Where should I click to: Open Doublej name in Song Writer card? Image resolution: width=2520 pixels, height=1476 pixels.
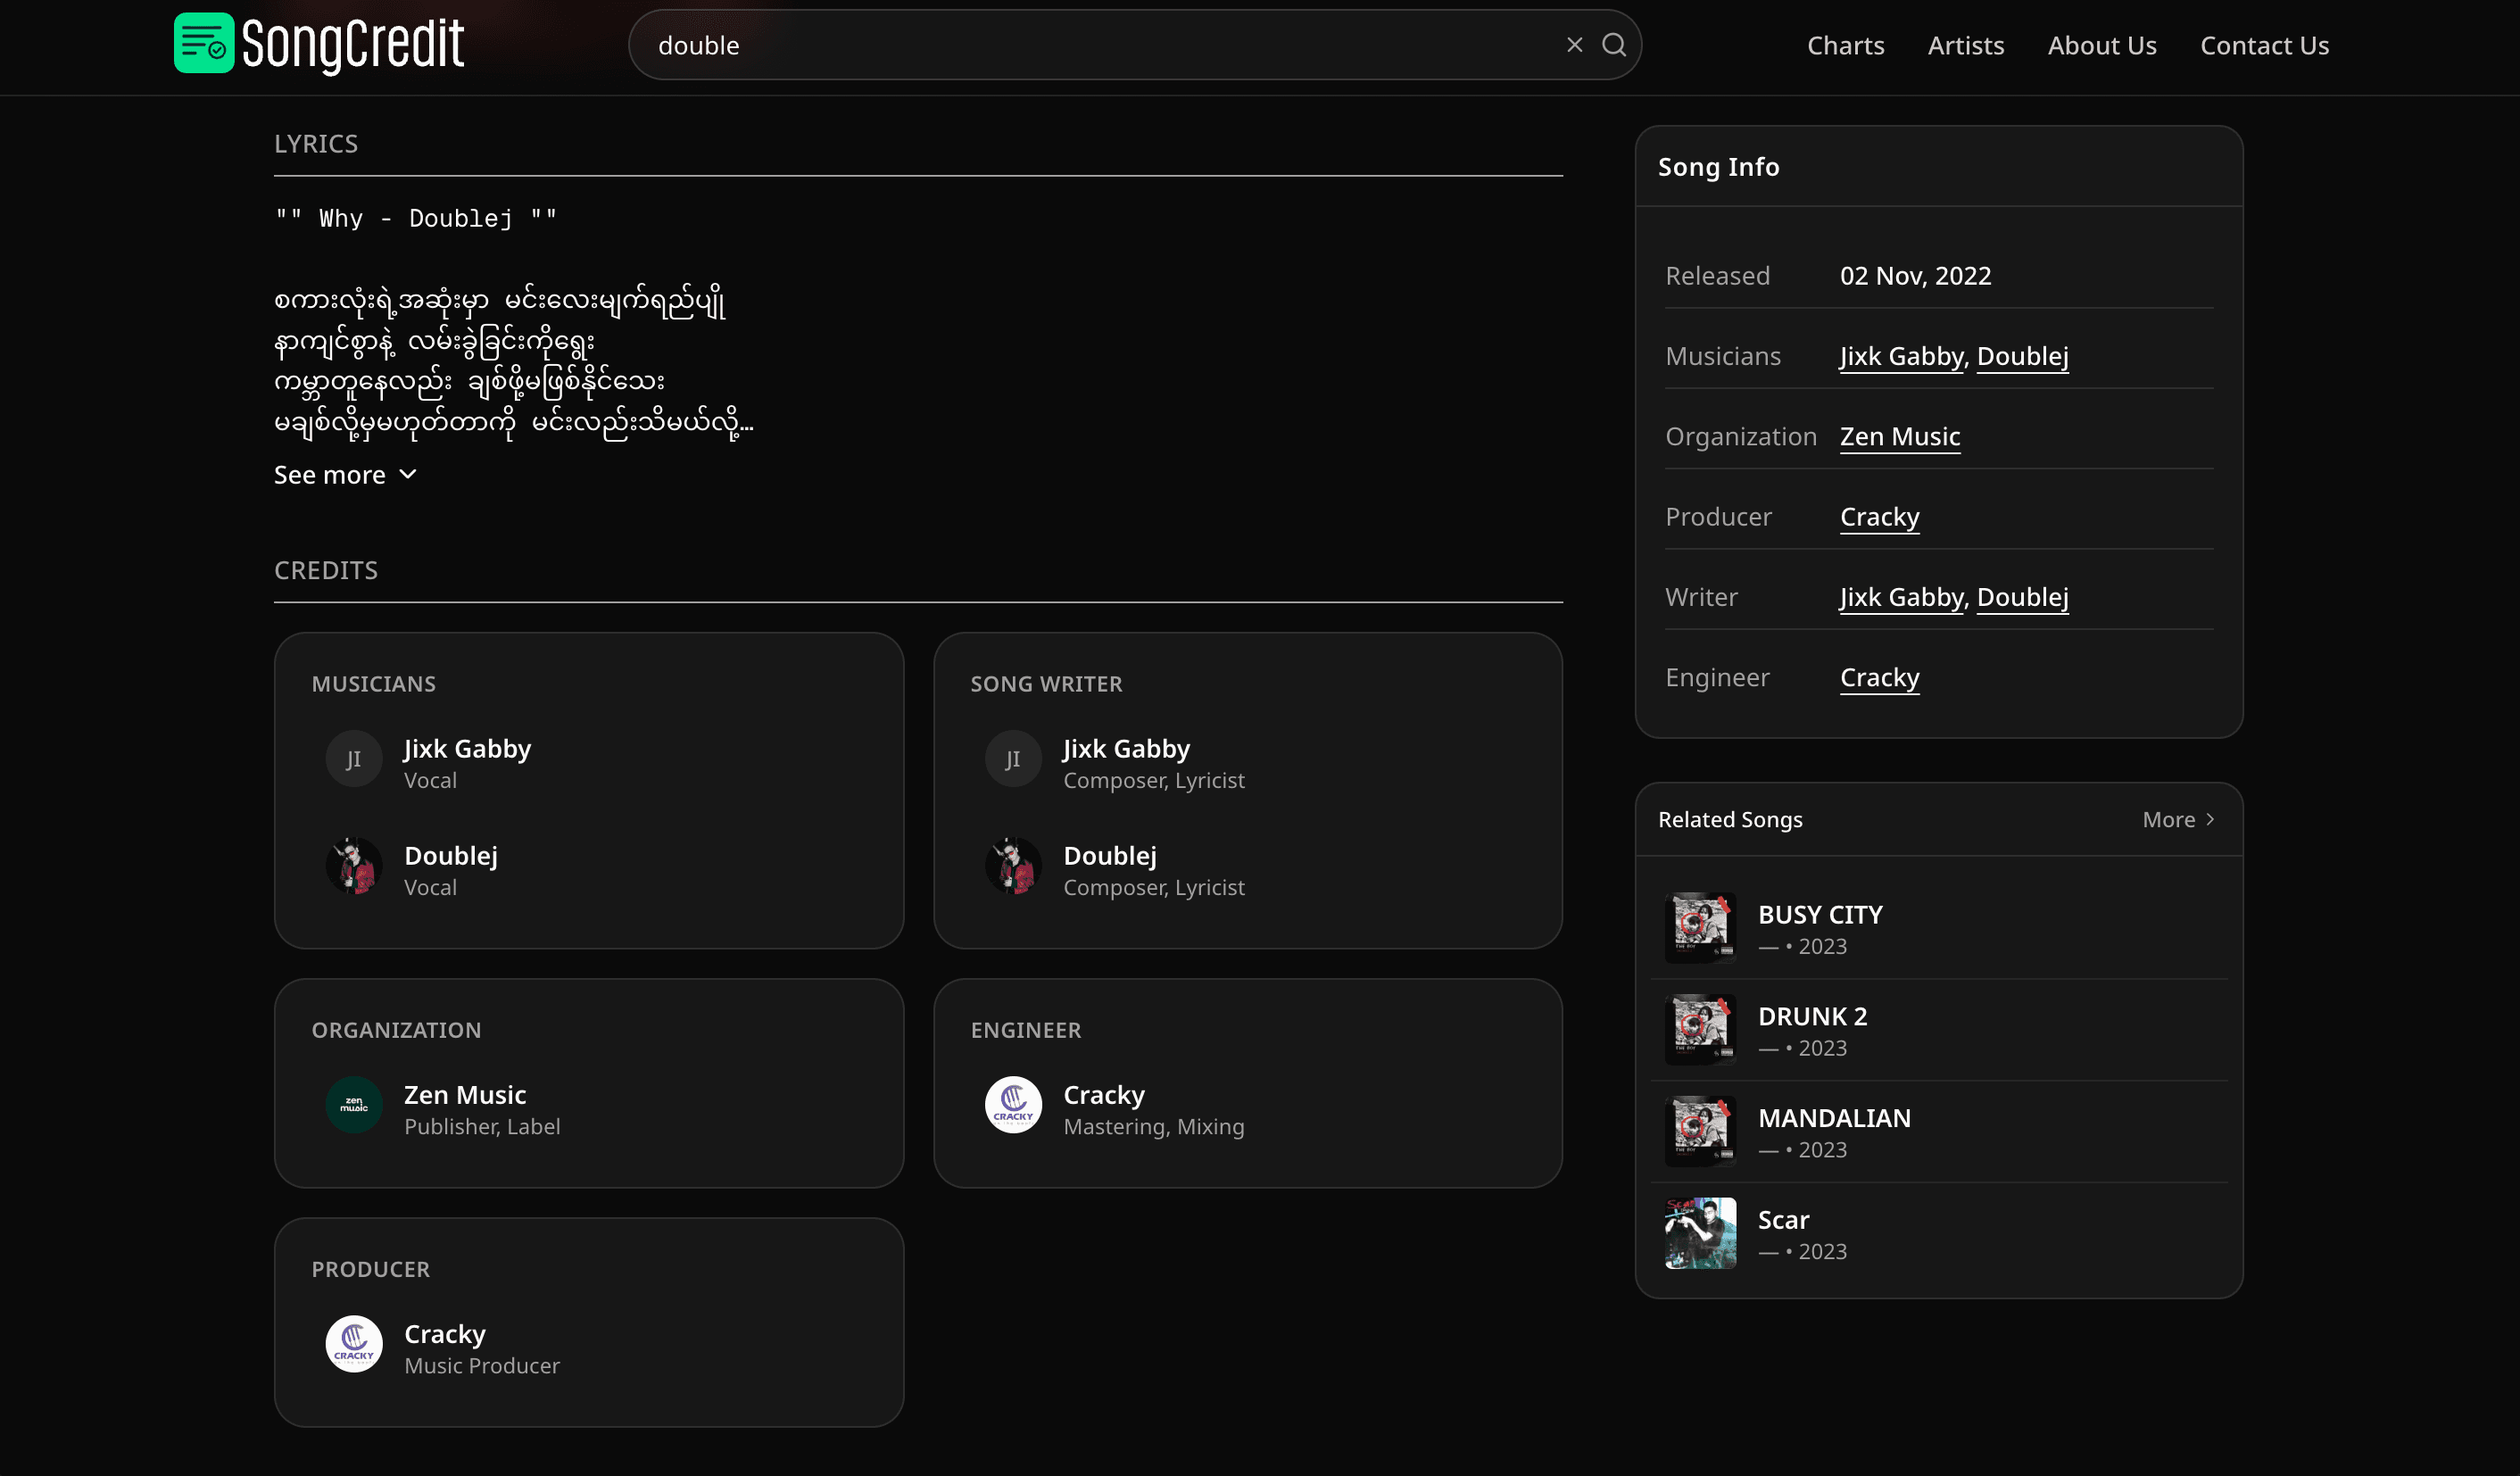coord(1110,855)
